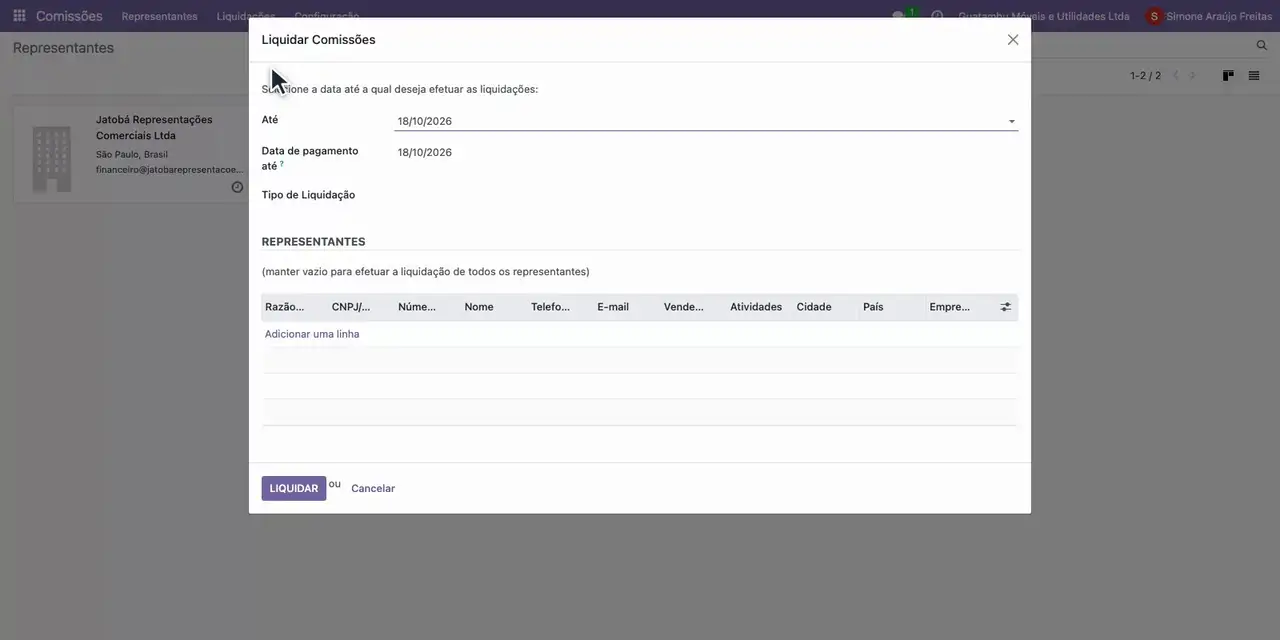Sort by Cidade column header

tap(826, 307)
